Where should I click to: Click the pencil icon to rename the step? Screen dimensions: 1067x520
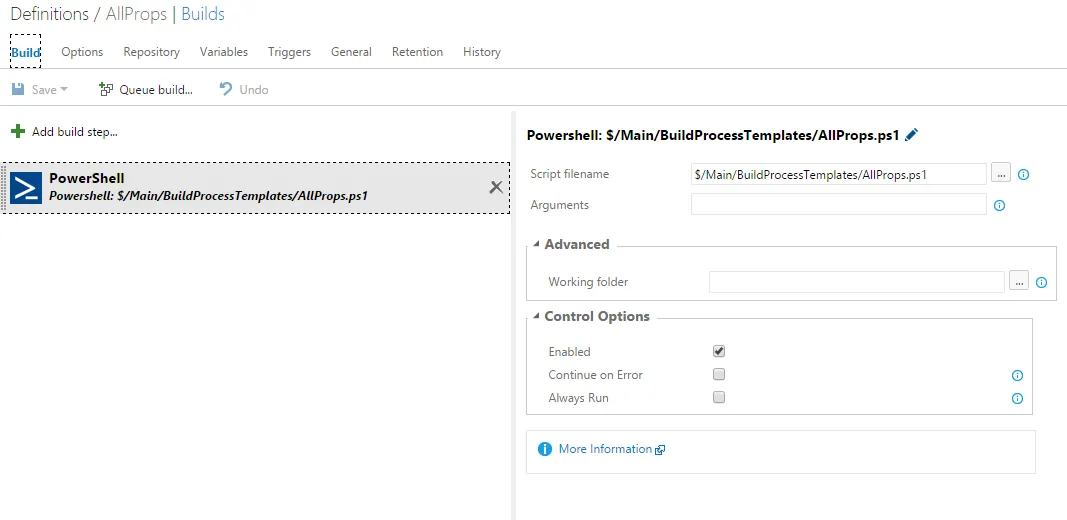(x=911, y=135)
